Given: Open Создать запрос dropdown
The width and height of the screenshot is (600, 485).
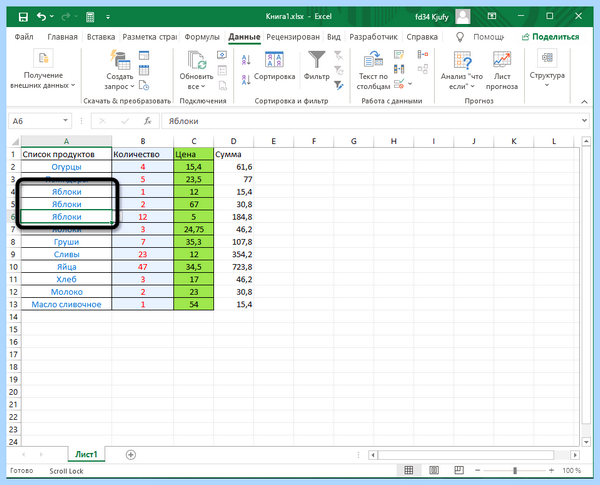Looking at the screenshot, I should coord(120,70).
